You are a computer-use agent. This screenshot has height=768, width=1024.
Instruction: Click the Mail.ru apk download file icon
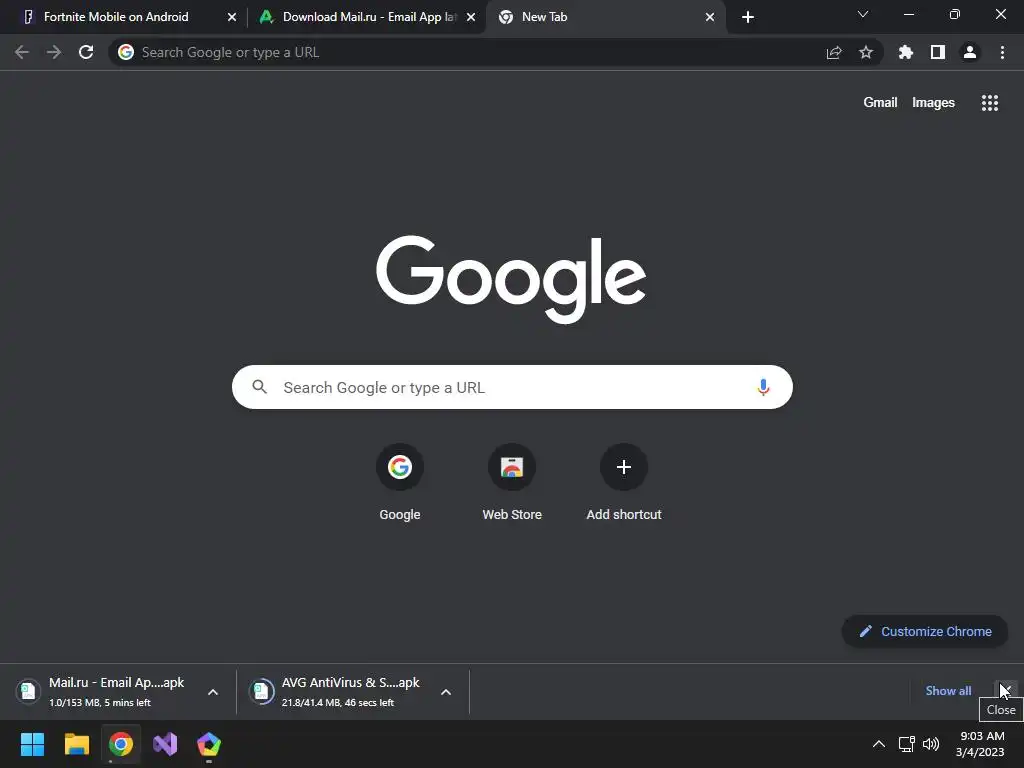(x=27, y=691)
